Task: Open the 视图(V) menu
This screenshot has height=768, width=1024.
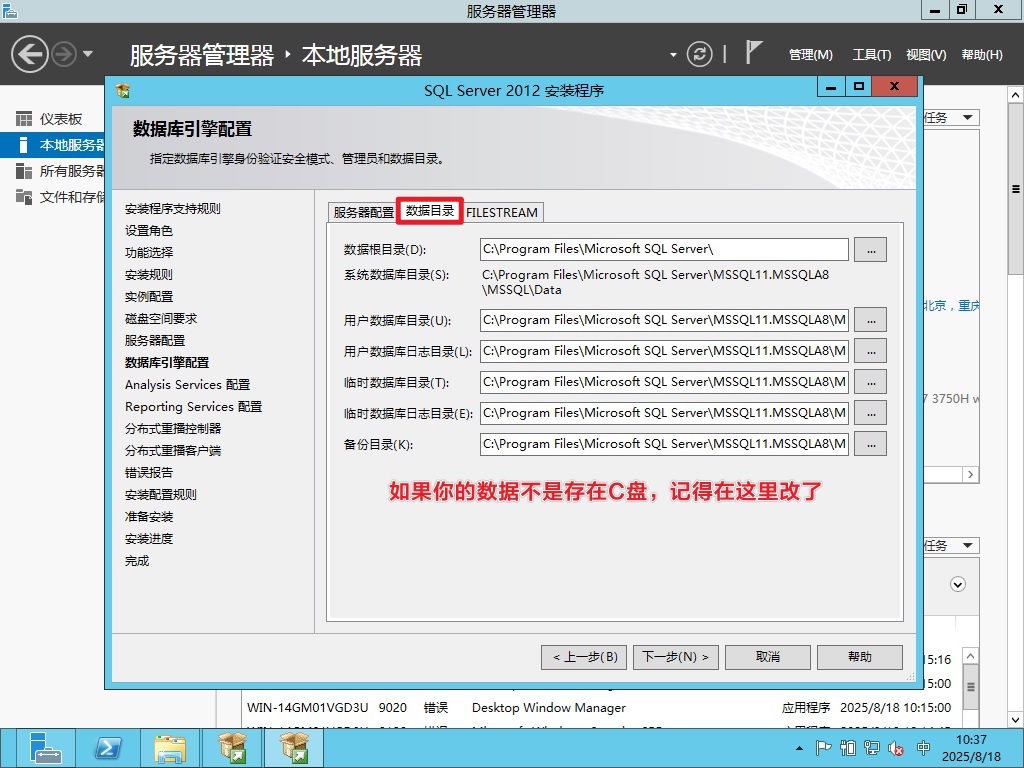Action: pos(925,55)
